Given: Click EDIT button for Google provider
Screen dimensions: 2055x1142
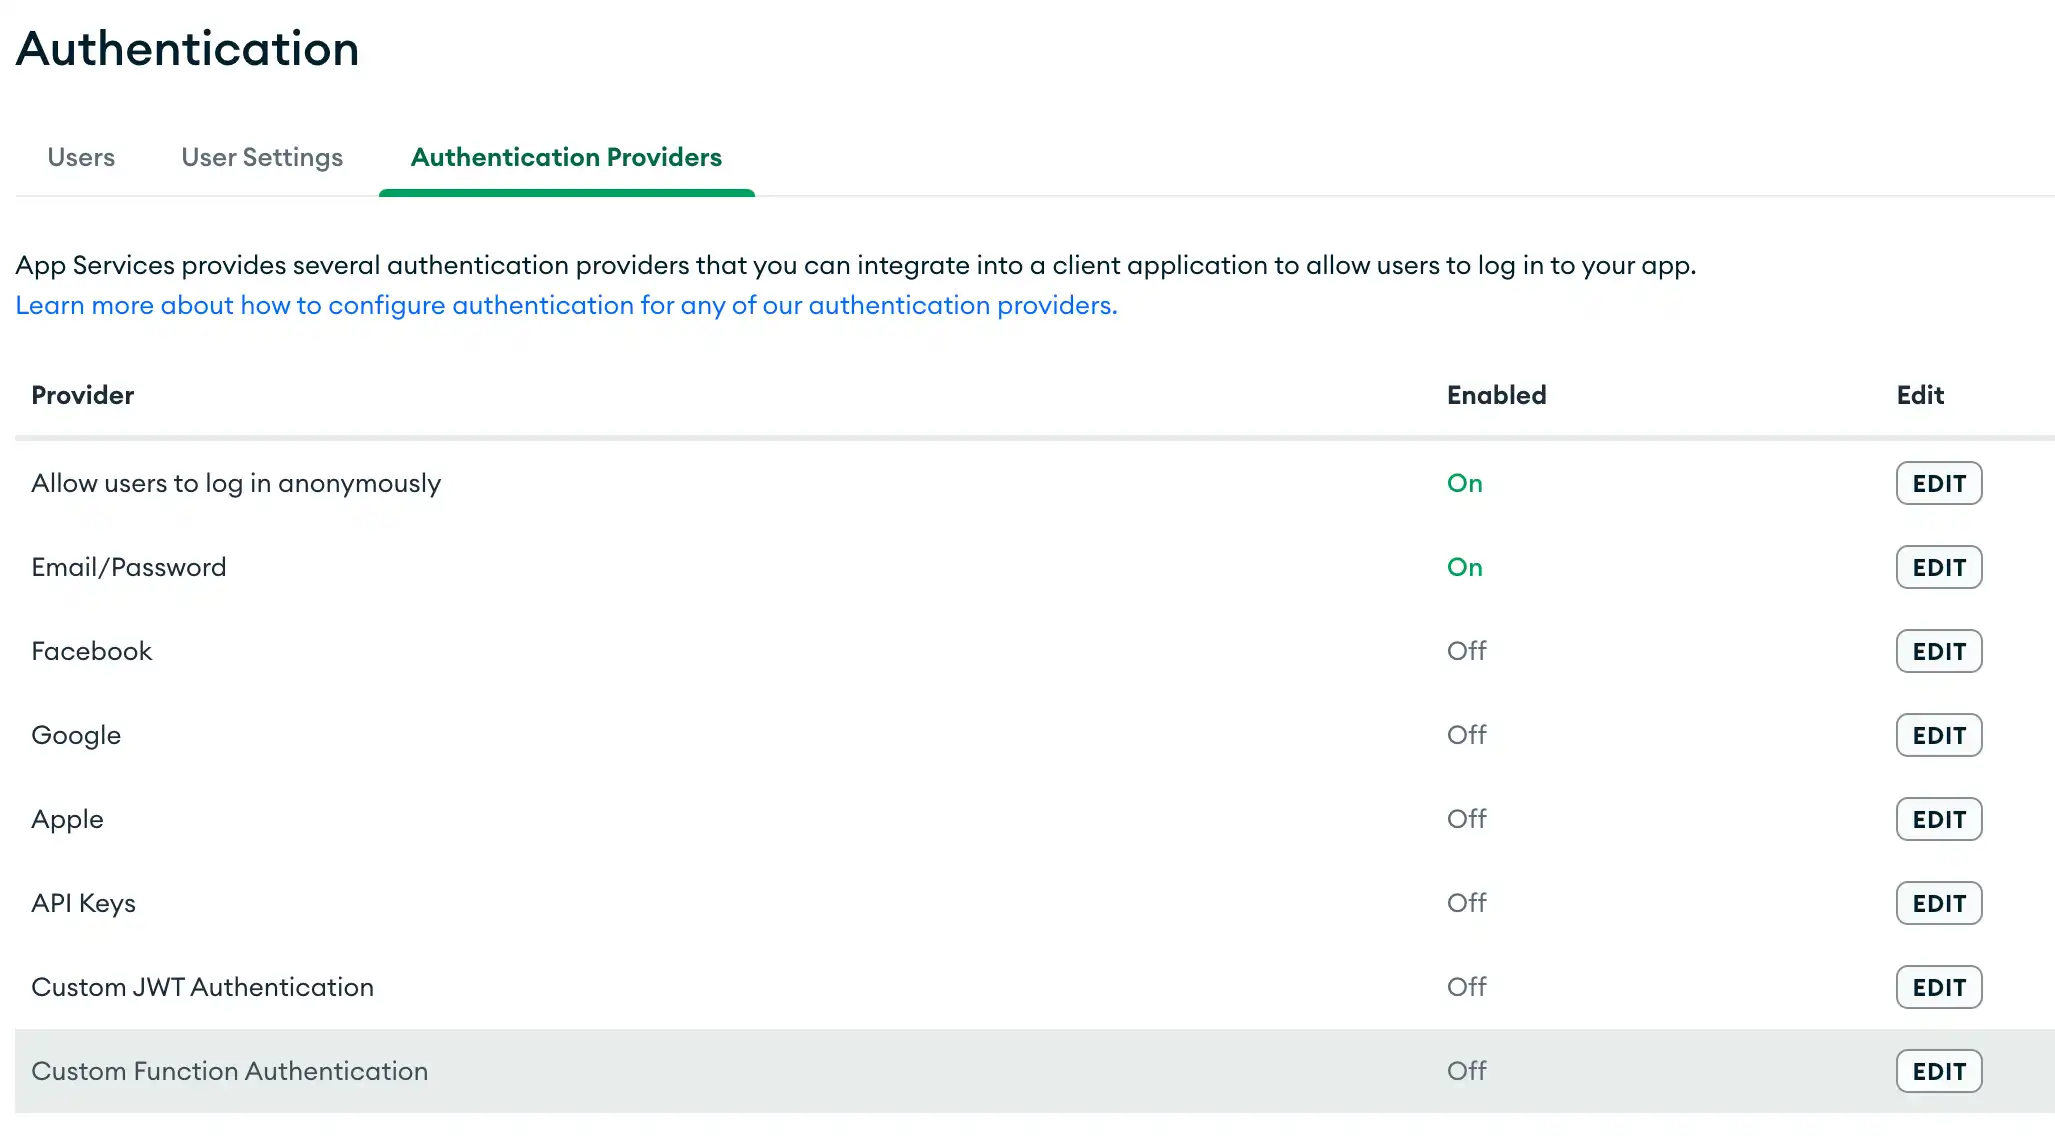Looking at the screenshot, I should pyautogui.click(x=1940, y=734).
